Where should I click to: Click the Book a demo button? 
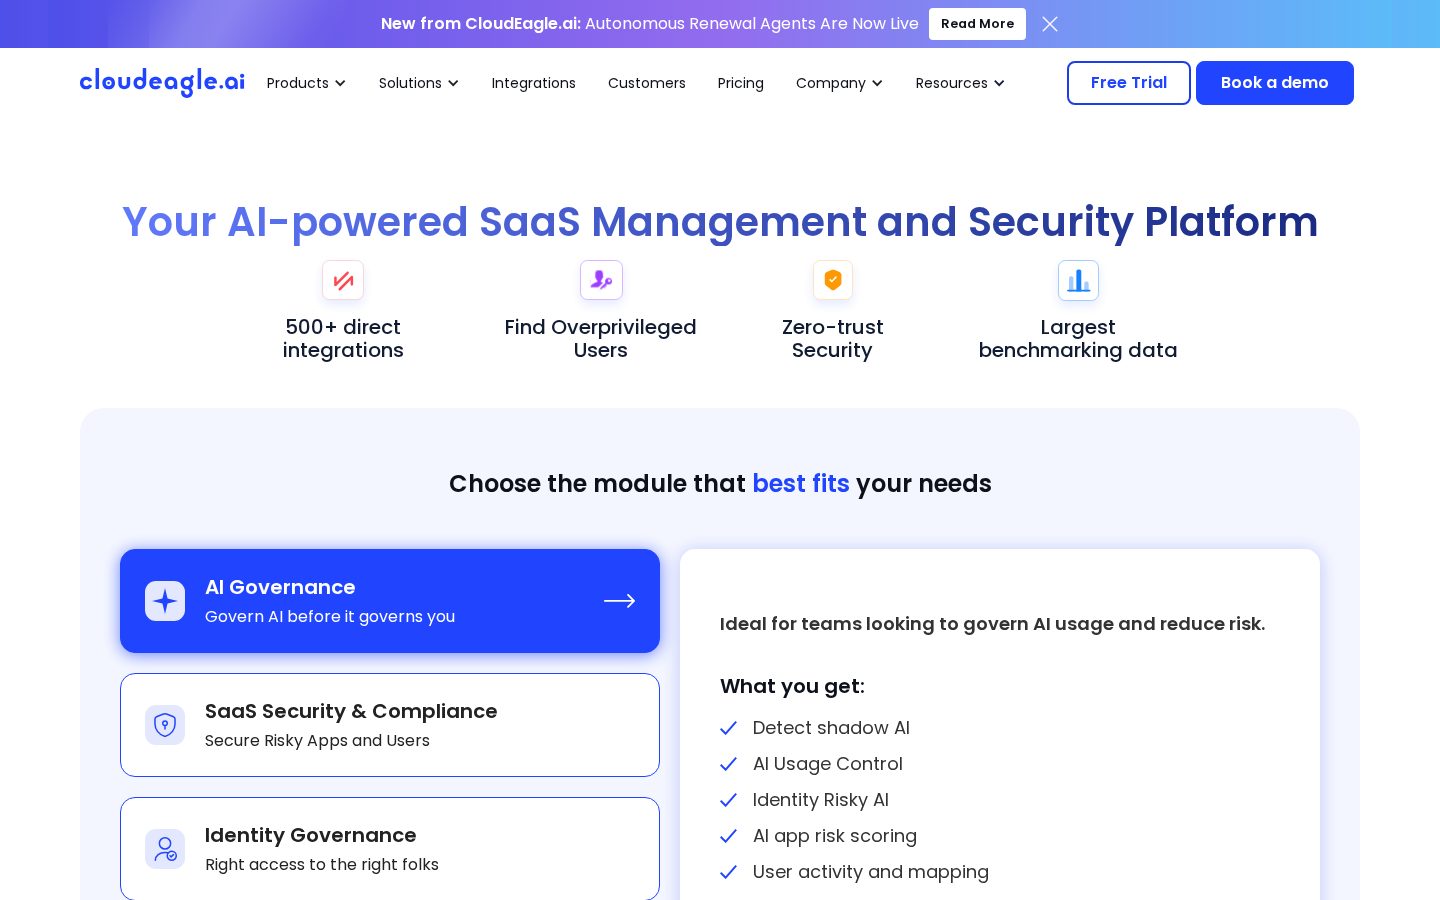(1275, 83)
